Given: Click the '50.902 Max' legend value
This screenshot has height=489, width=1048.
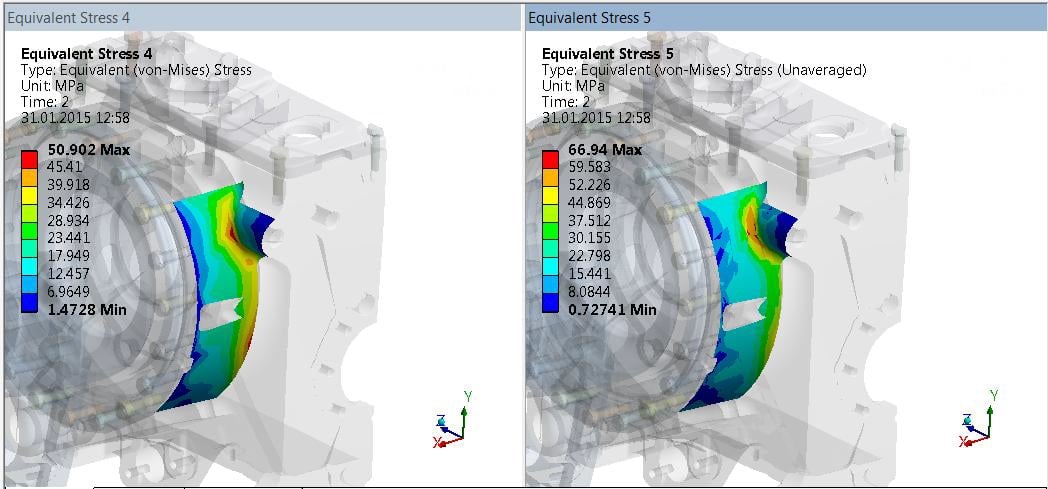Looking at the screenshot, I should point(87,150).
